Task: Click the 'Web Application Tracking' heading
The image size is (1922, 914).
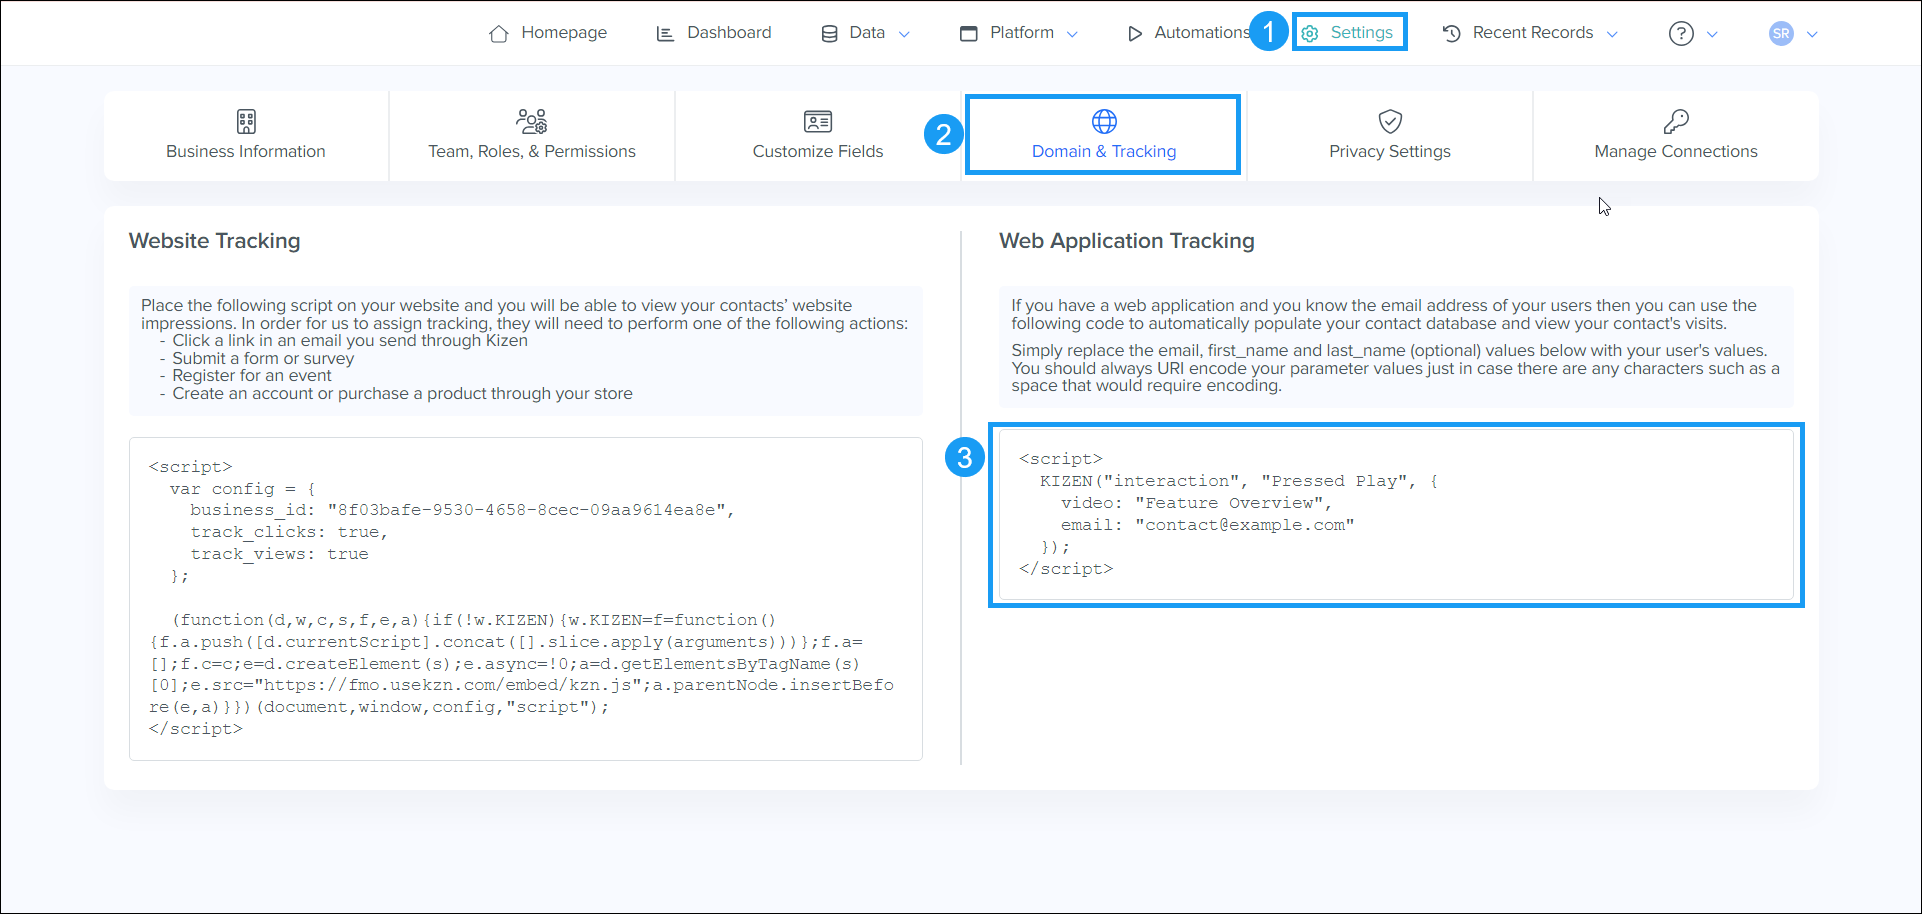Action: click(x=1127, y=241)
